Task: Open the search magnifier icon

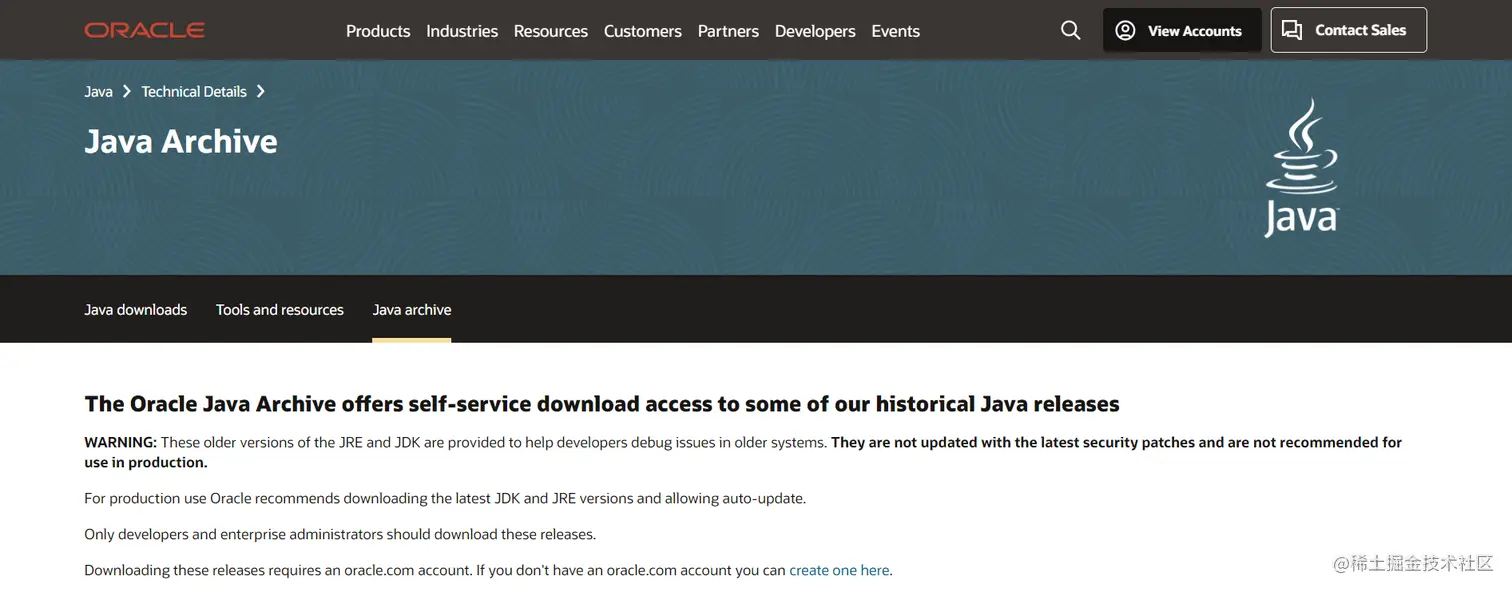Action: point(1070,31)
